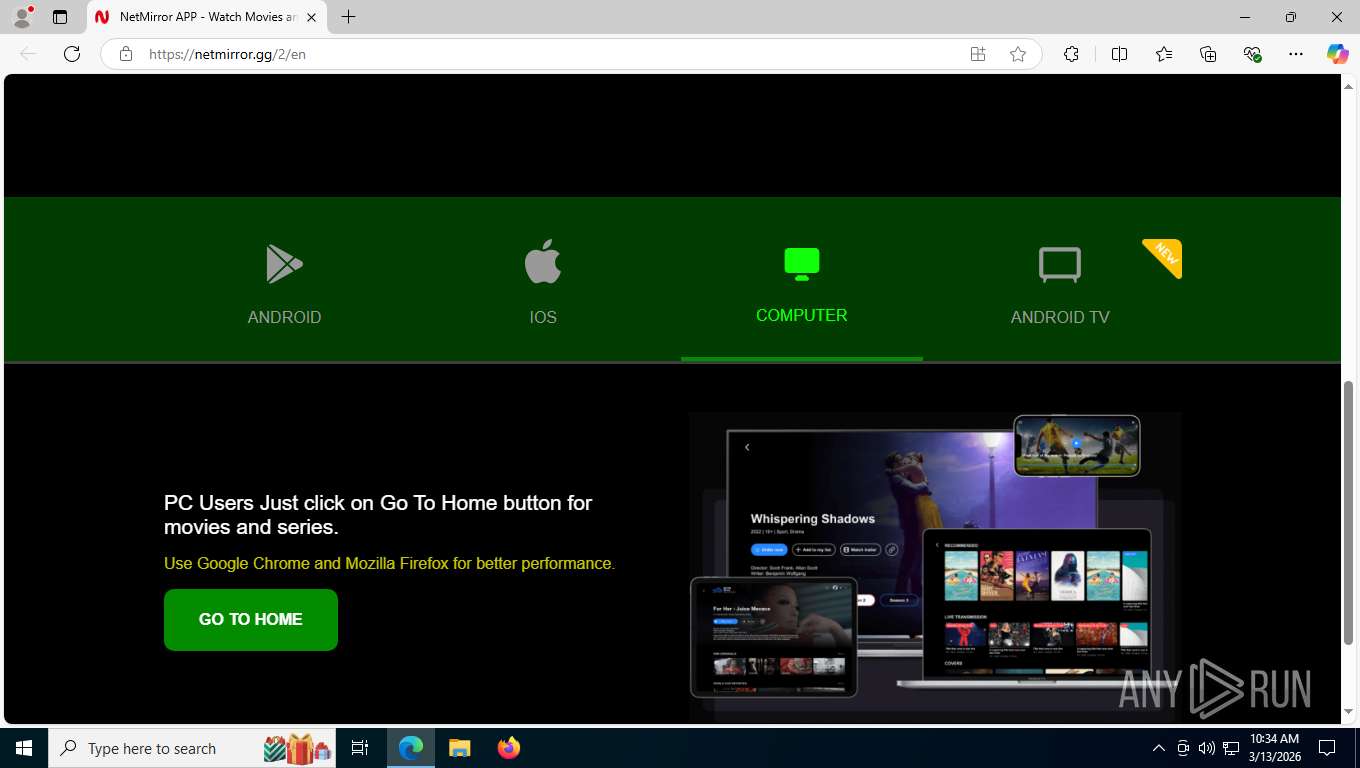Open the Favorites list
The height and width of the screenshot is (768, 1360).
(x=1164, y=54)
